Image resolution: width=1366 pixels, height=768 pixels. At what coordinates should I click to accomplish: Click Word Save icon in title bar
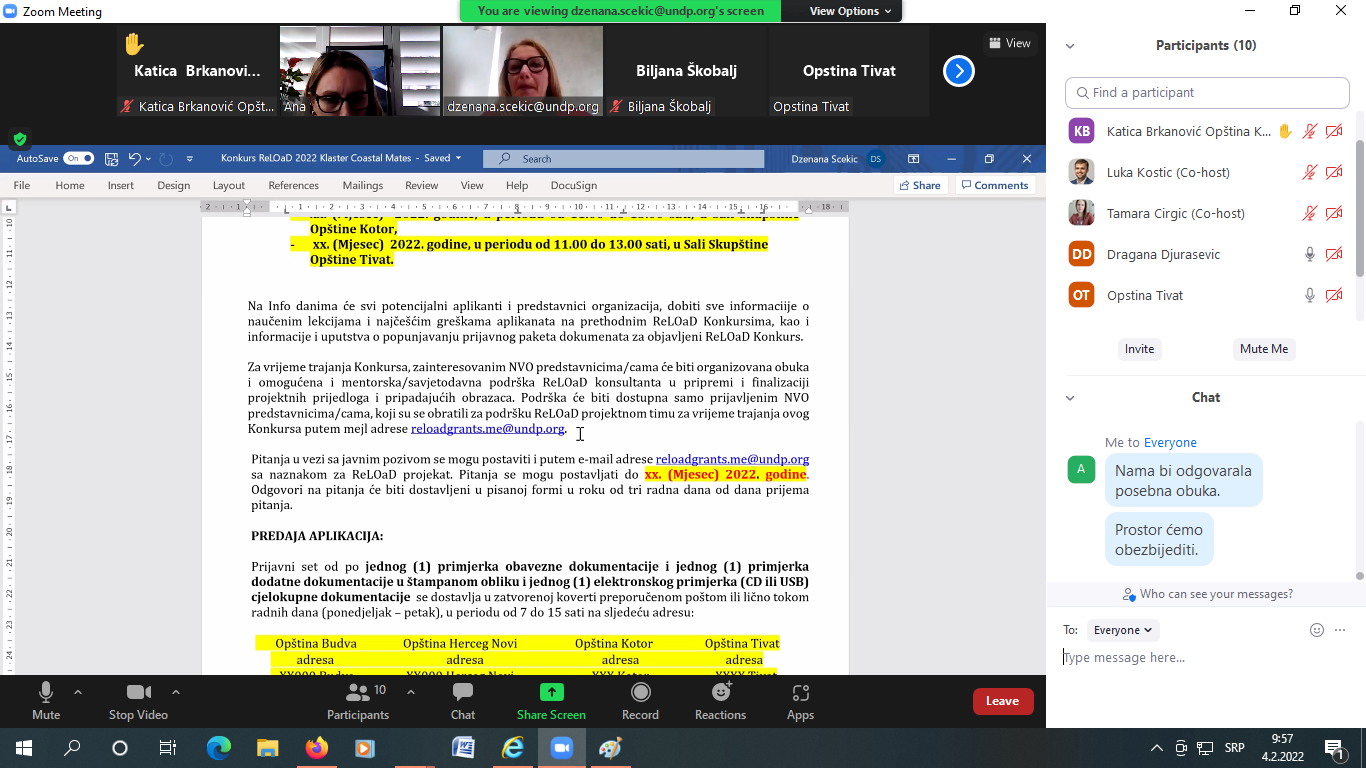(x=111, y=158)
